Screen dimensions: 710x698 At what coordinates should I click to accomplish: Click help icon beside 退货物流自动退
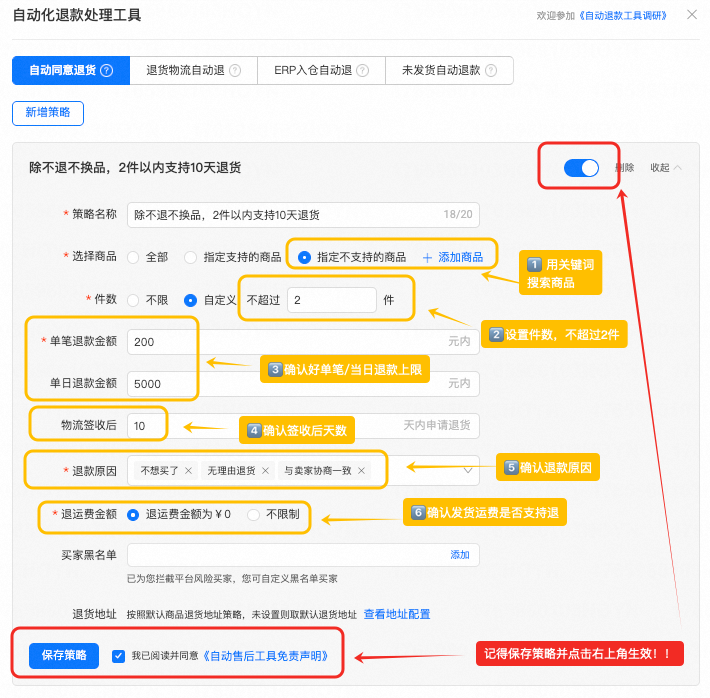235,71
